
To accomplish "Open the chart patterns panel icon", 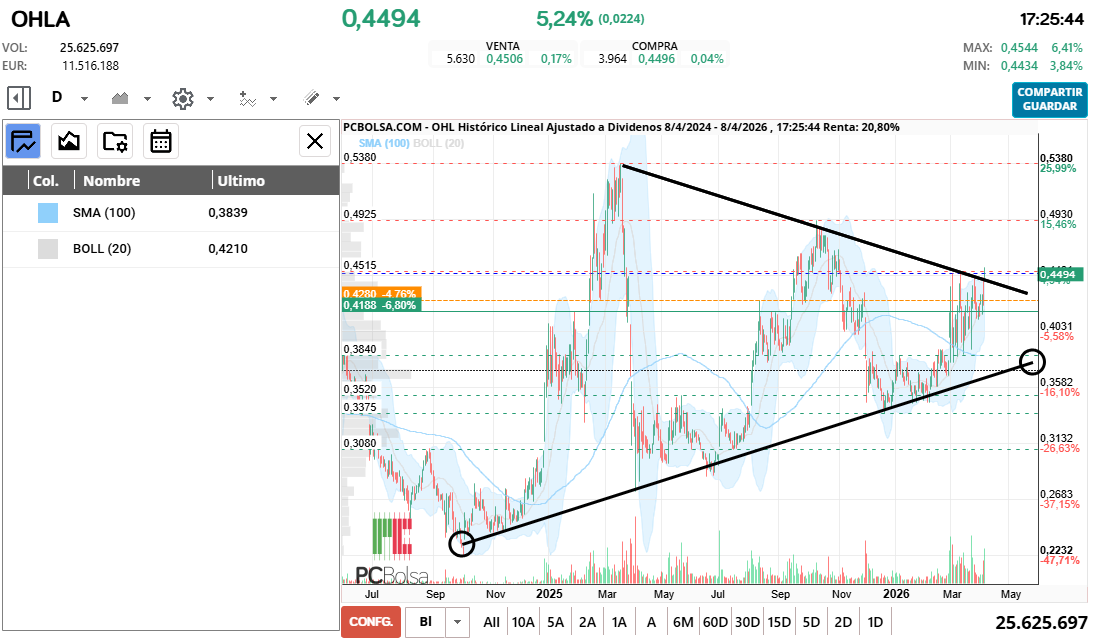I will click(x=69, y=141).
